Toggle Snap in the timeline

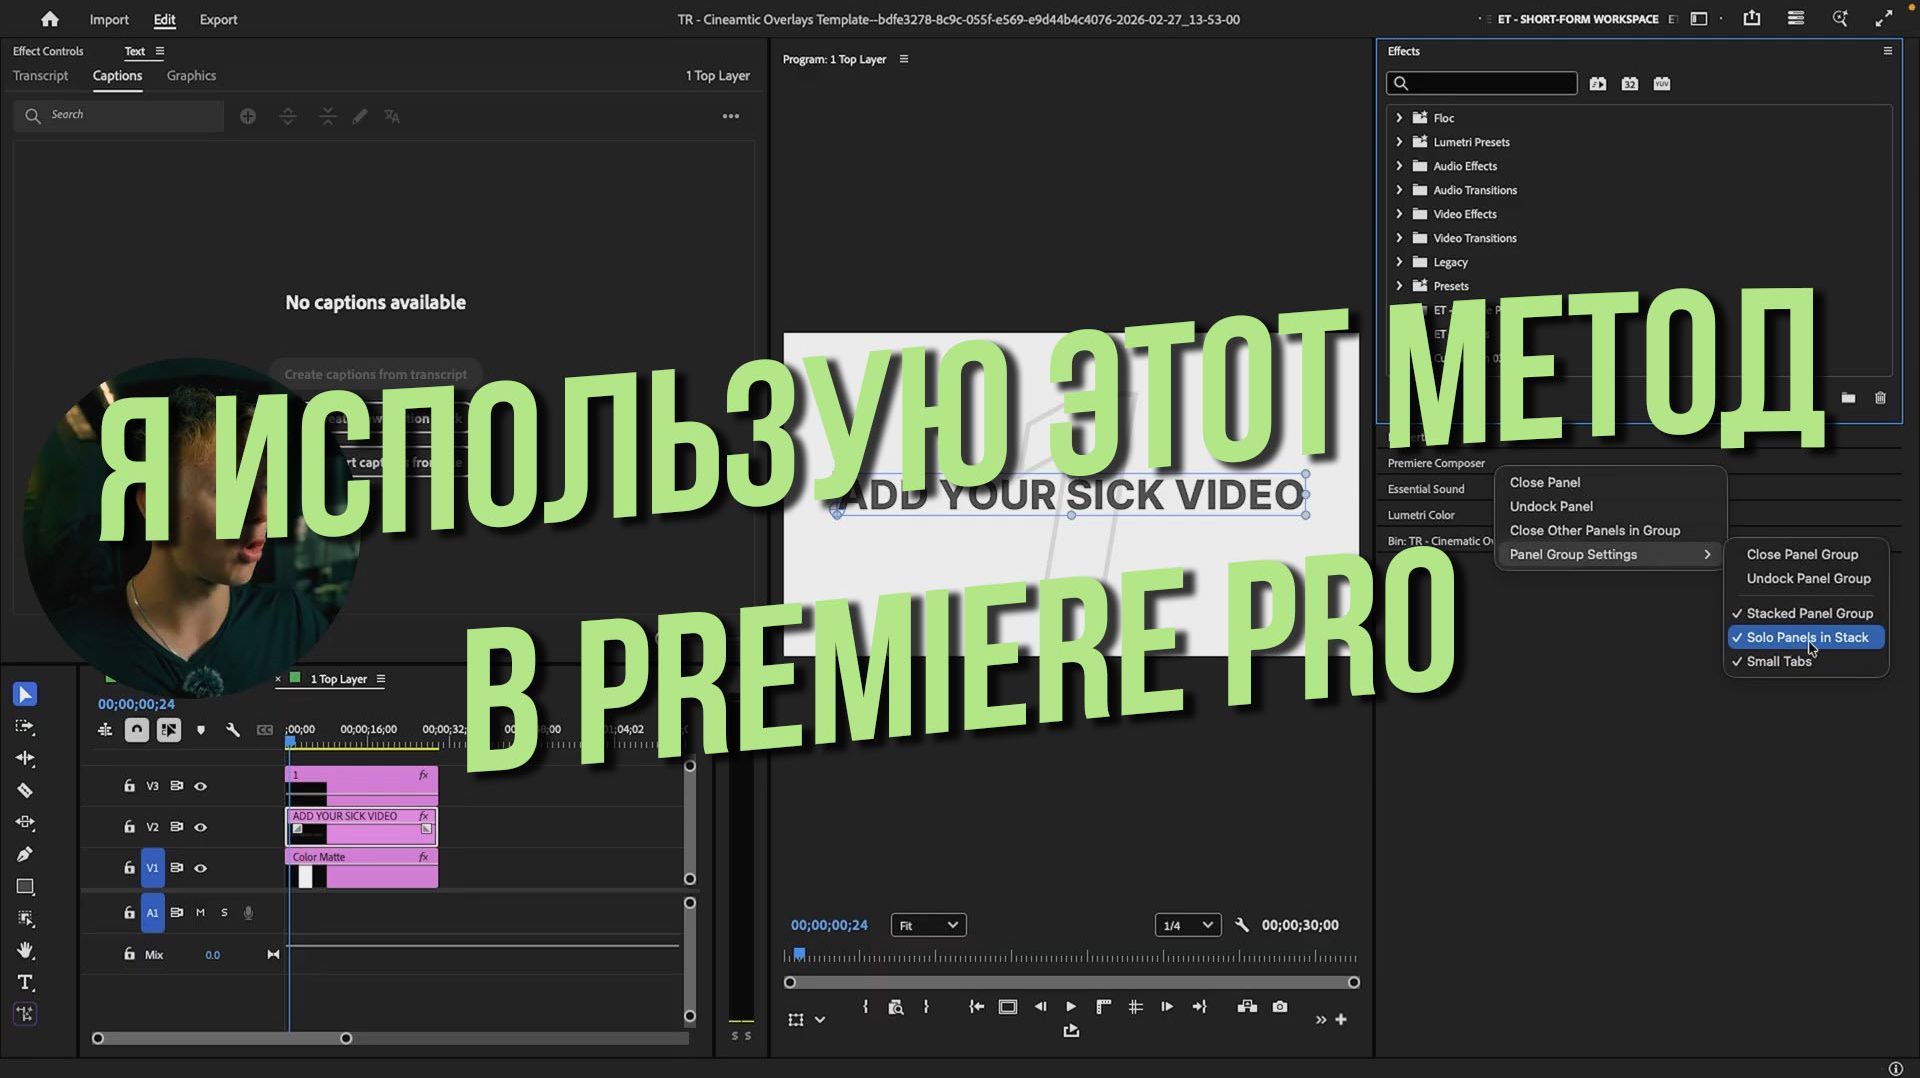(136, 730)
